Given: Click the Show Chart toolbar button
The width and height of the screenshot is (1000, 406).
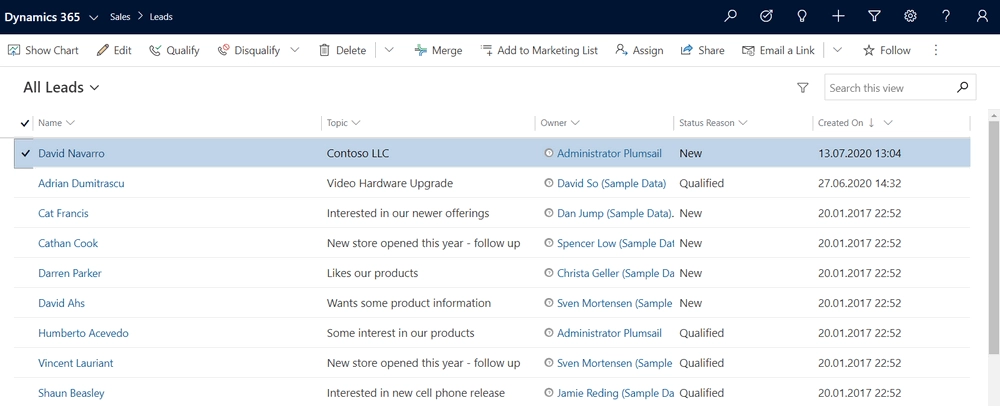Looking at the screenshot, I should (43, 50).
